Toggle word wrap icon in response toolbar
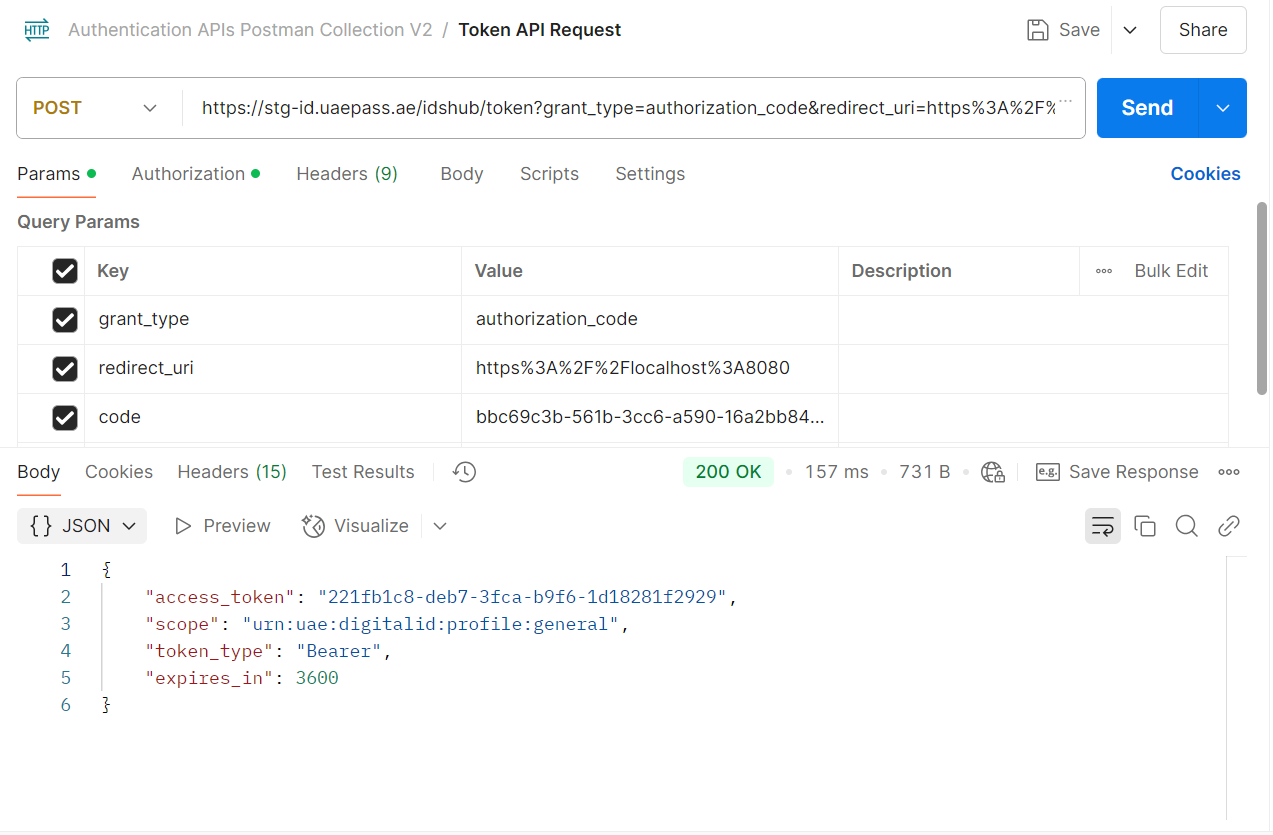The width and height of the screenshot is (1273, 835). [x=1102, y=526]
